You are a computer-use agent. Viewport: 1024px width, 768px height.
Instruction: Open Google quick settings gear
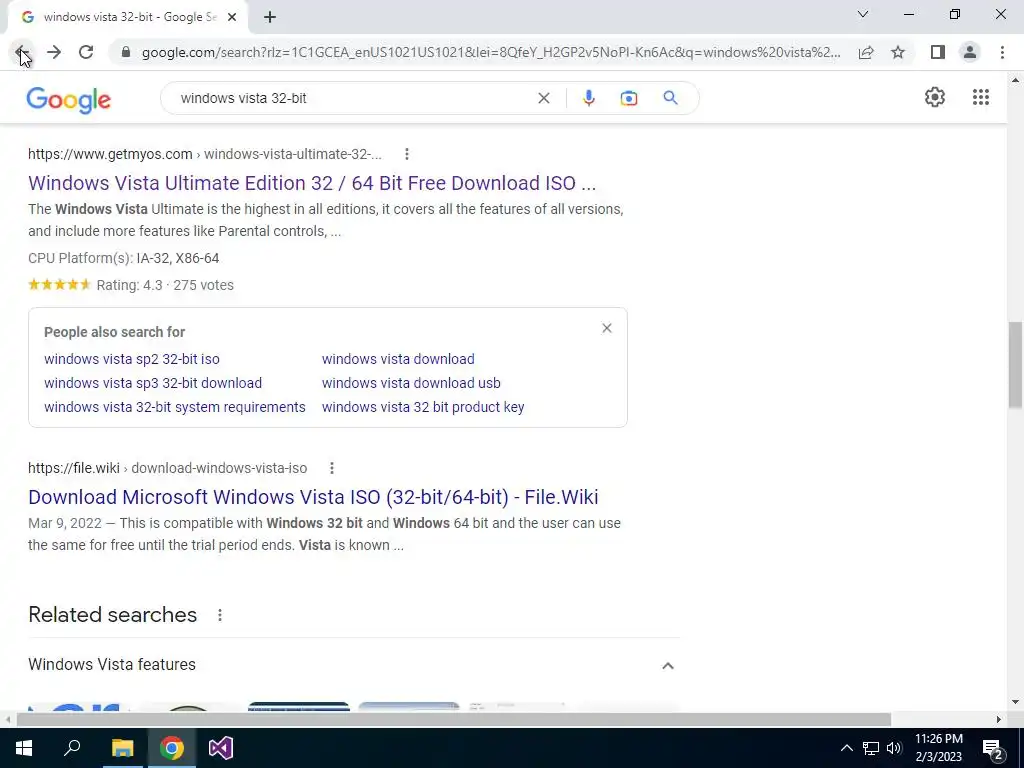pyautogui.click(x=935, y=97)
